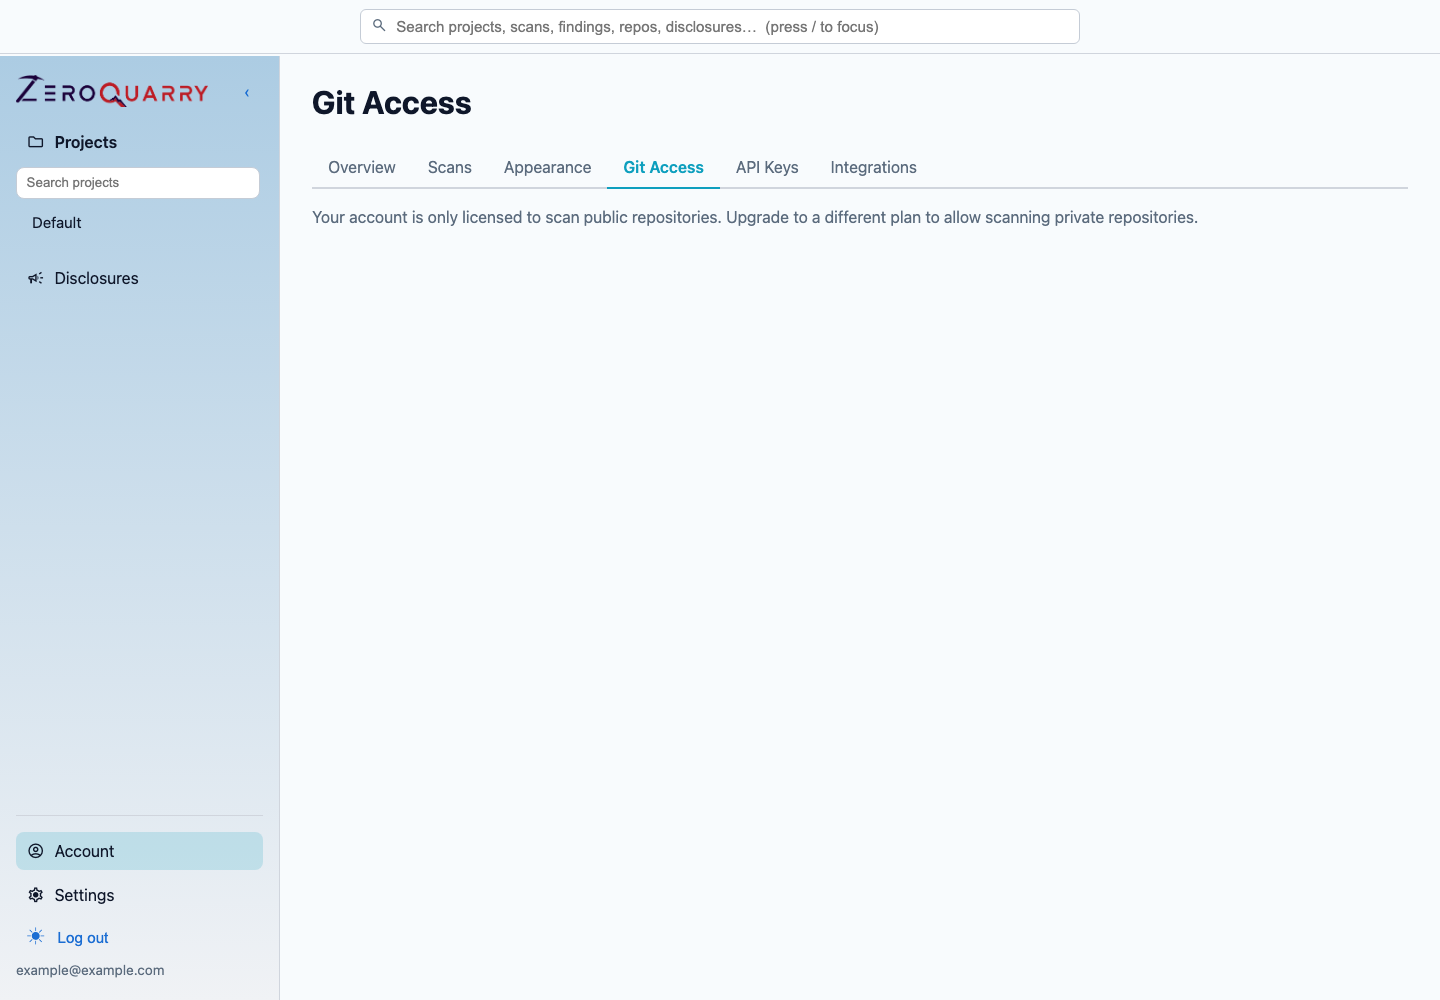1440x1000 pixels.
Task: Click the Settings gear icon
Action: coord(36,895)
